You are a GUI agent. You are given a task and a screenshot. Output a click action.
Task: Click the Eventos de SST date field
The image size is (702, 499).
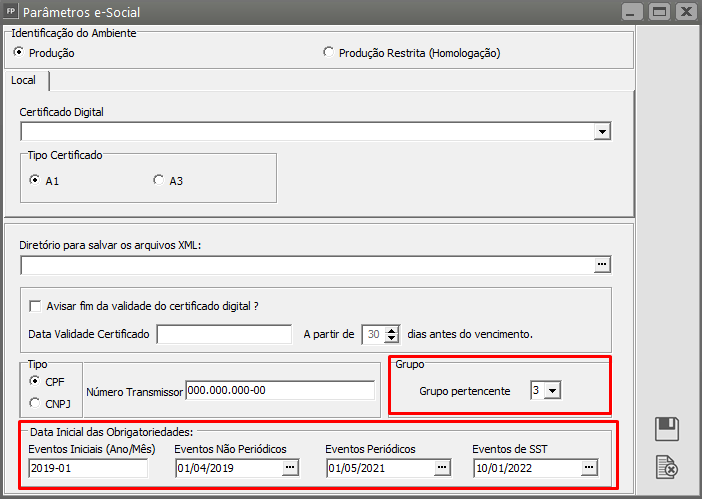coord(528,468)
